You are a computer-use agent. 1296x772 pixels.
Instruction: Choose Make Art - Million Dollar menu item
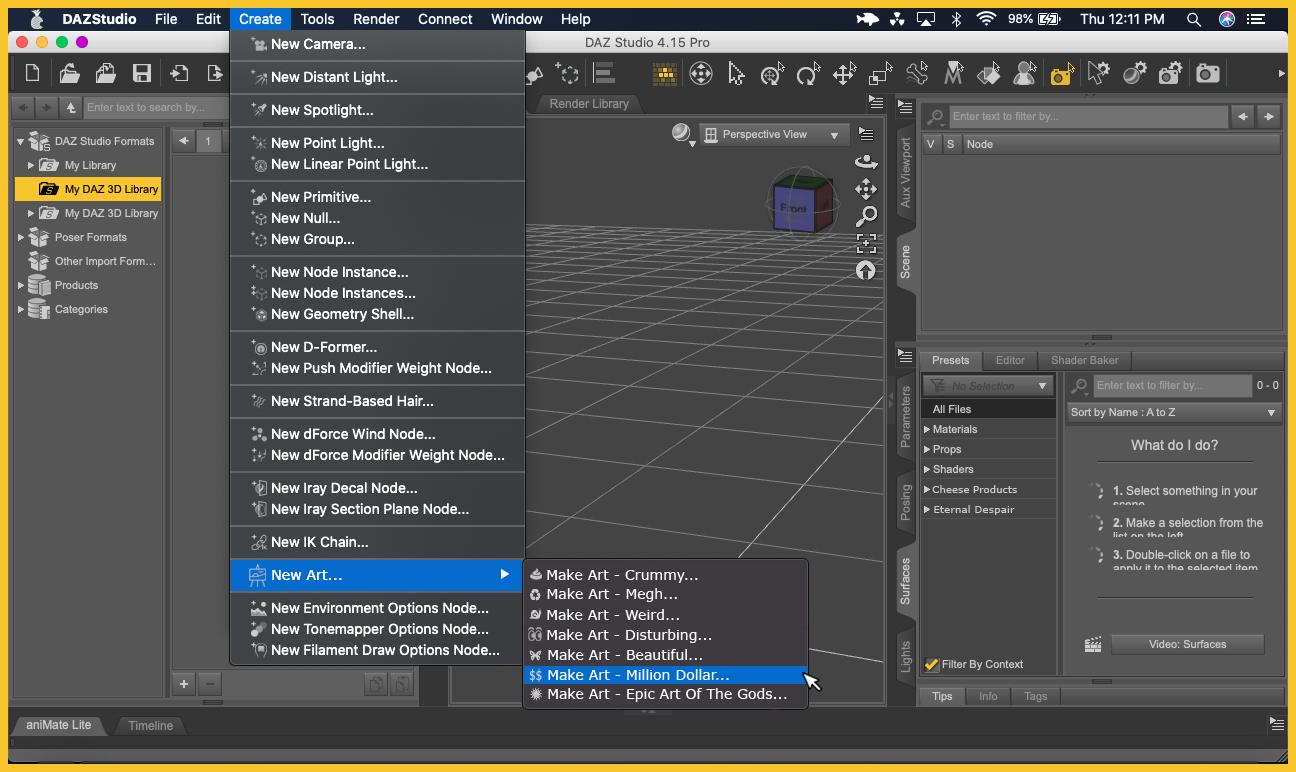666,675
